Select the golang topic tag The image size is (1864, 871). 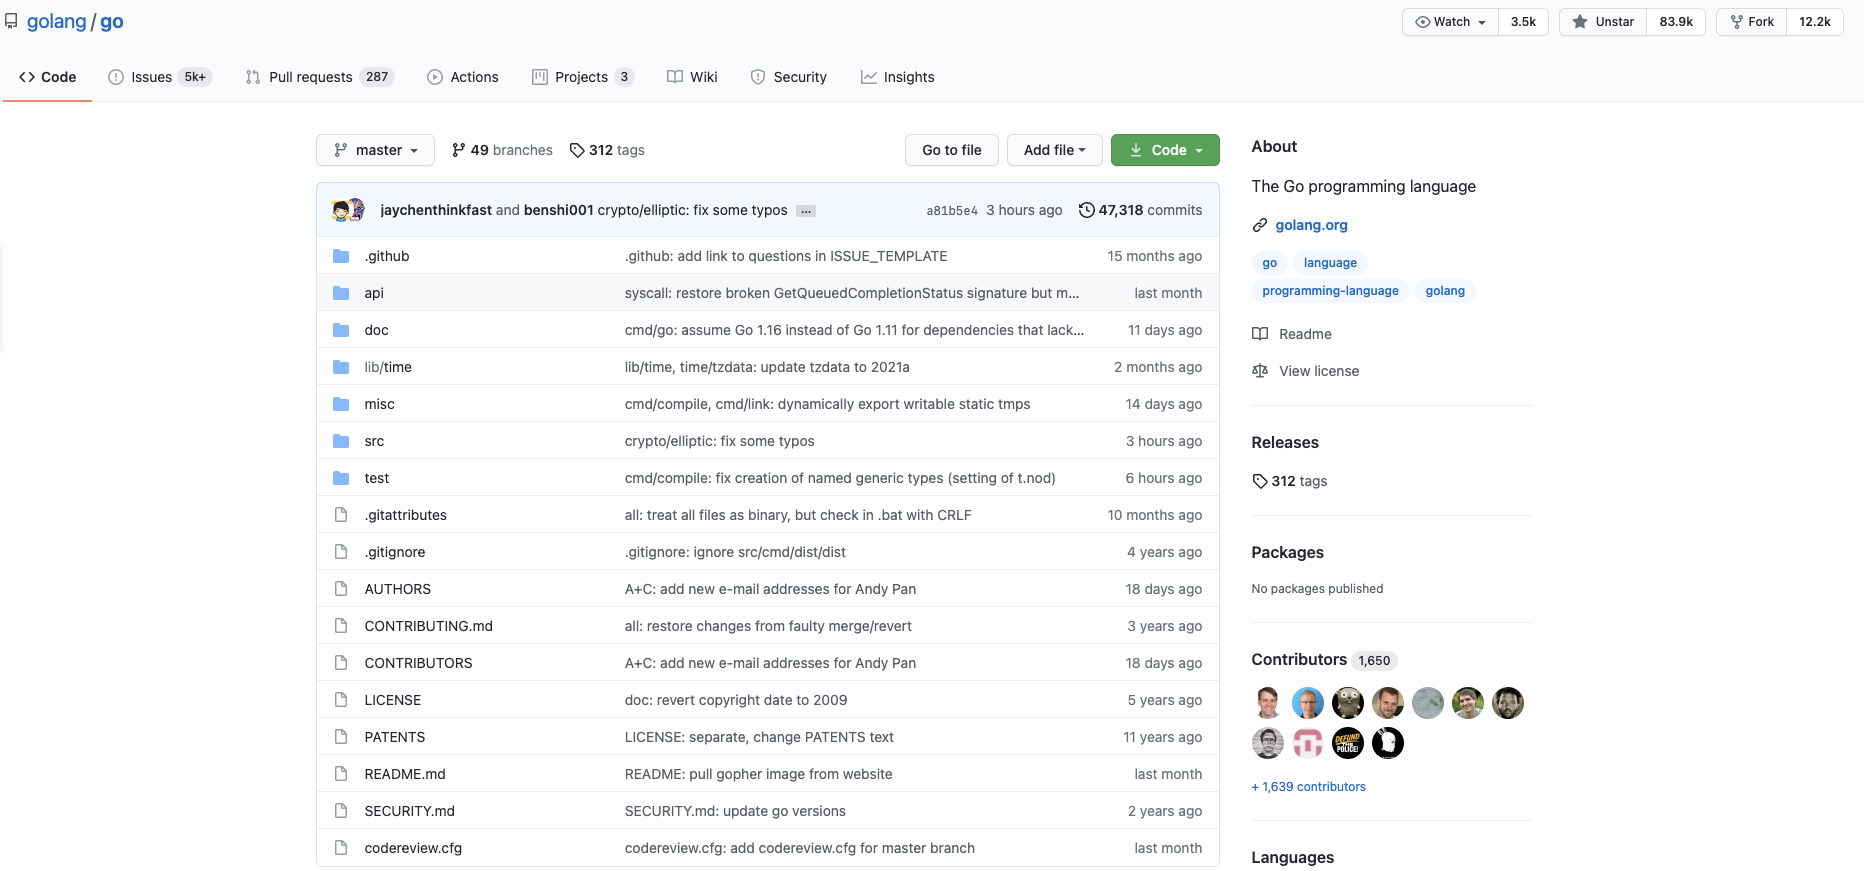(1445, 291)
